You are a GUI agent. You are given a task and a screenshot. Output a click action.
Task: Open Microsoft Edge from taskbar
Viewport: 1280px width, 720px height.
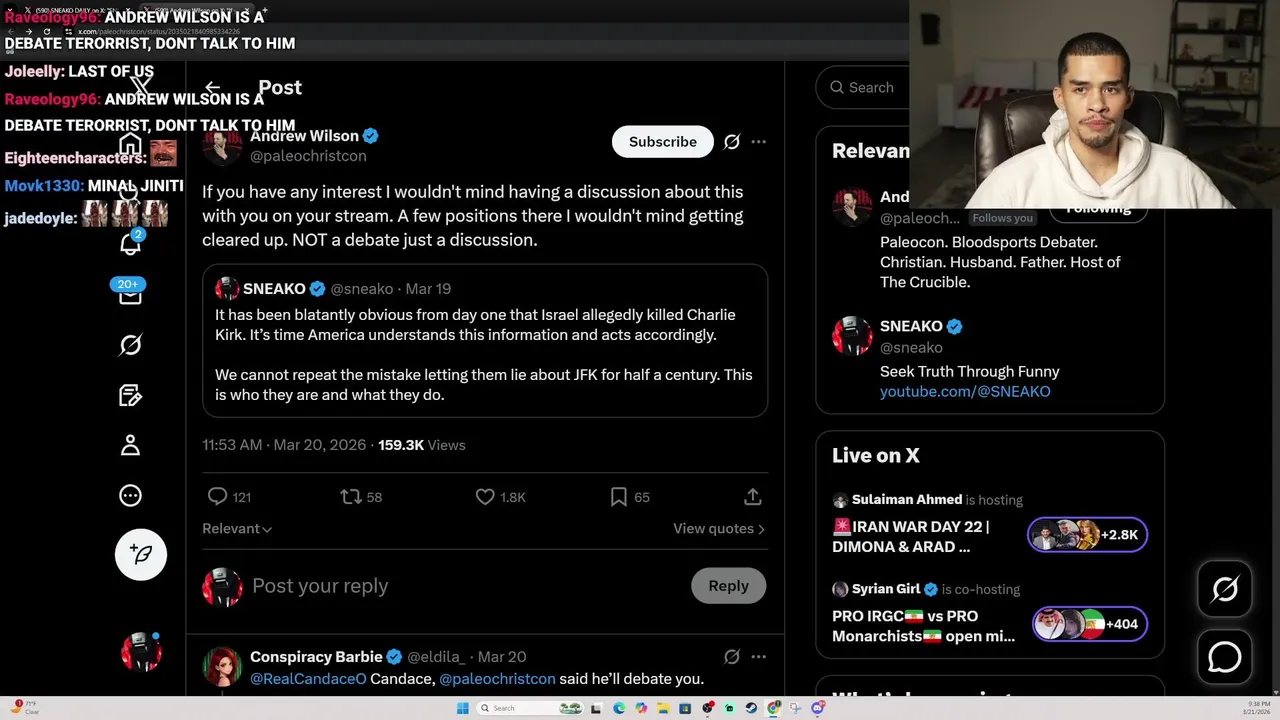619,708
